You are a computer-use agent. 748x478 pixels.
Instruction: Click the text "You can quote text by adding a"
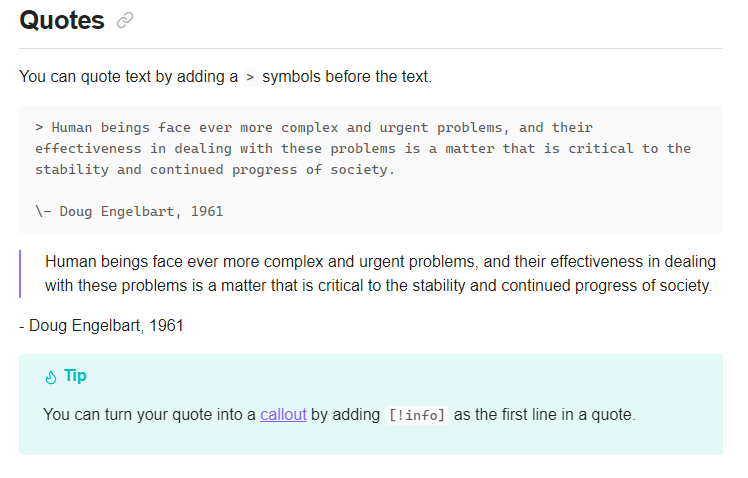click(x=128, y=77)
